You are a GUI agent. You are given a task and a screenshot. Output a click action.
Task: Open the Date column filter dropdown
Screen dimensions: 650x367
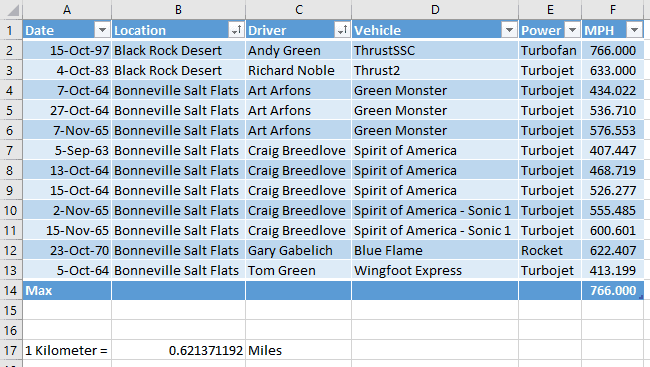pyautogui.click(x=102, y=30)
